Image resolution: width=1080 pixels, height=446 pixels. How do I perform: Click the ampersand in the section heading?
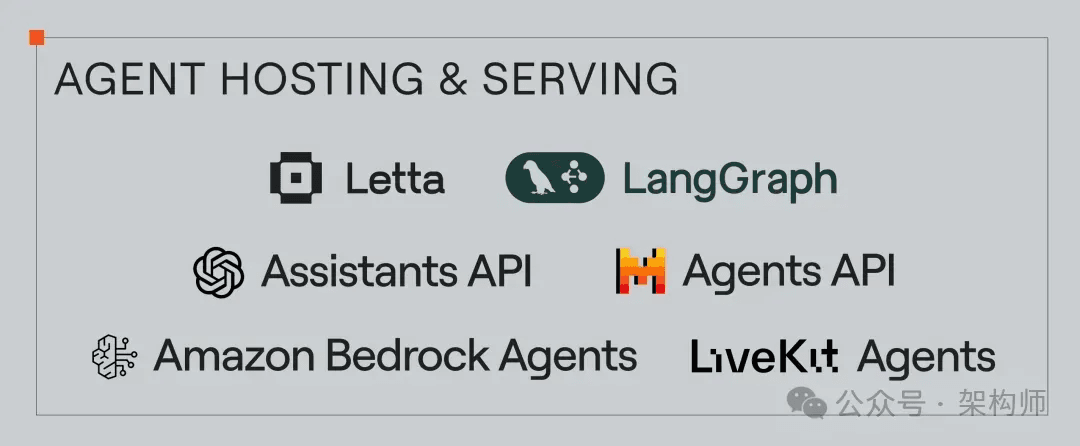(x=453, y=78)
